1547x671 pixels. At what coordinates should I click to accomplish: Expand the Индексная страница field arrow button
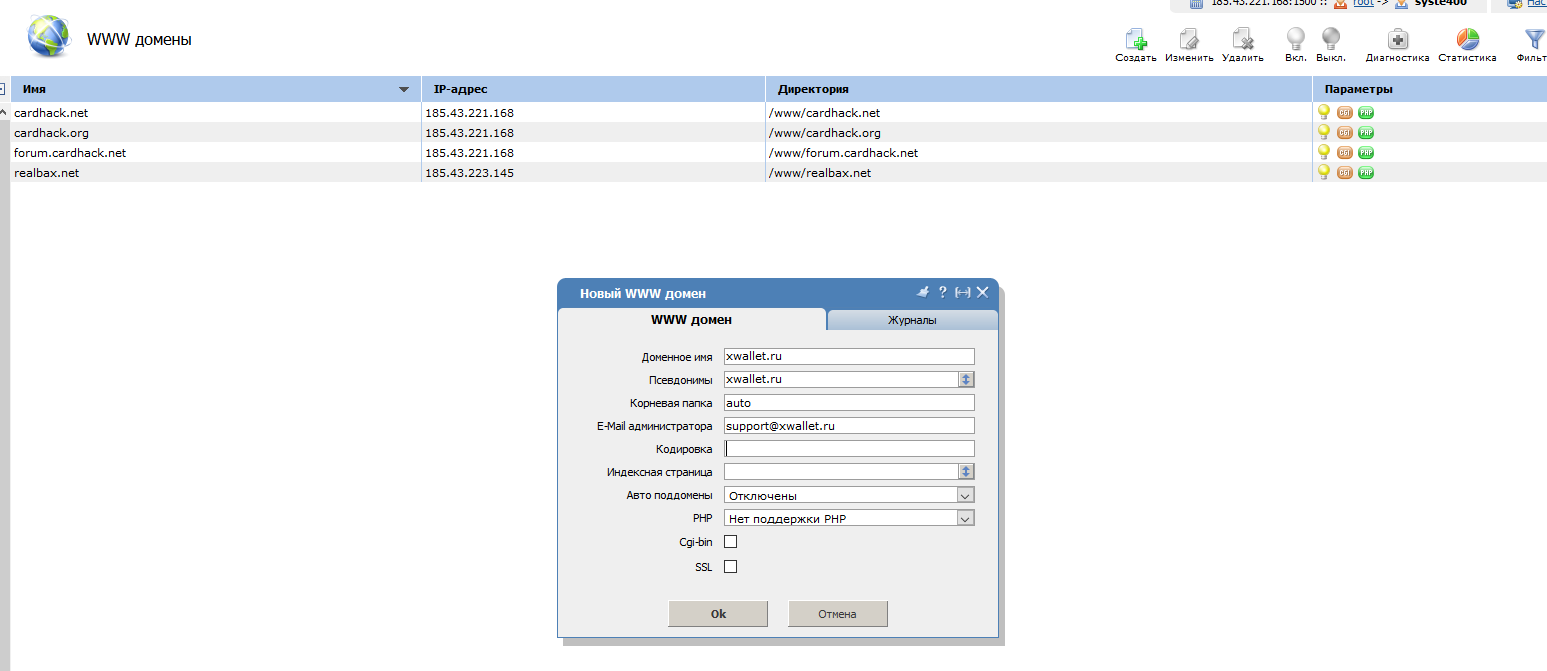(966, 472)
